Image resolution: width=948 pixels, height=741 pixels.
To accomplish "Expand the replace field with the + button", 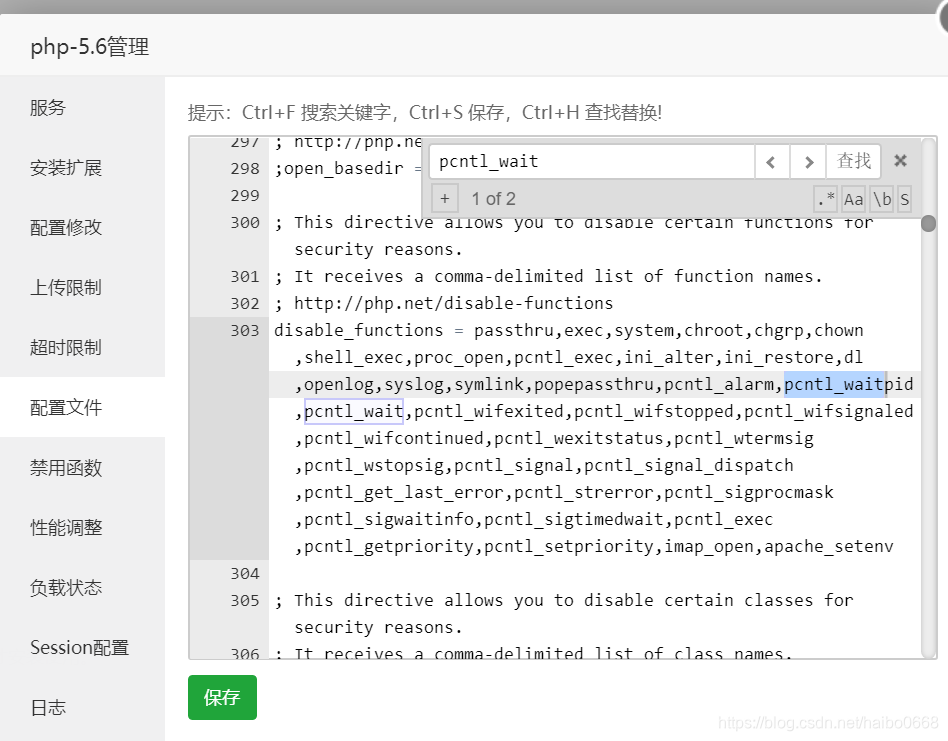I will pyautogui.click(x=444, y=198).
